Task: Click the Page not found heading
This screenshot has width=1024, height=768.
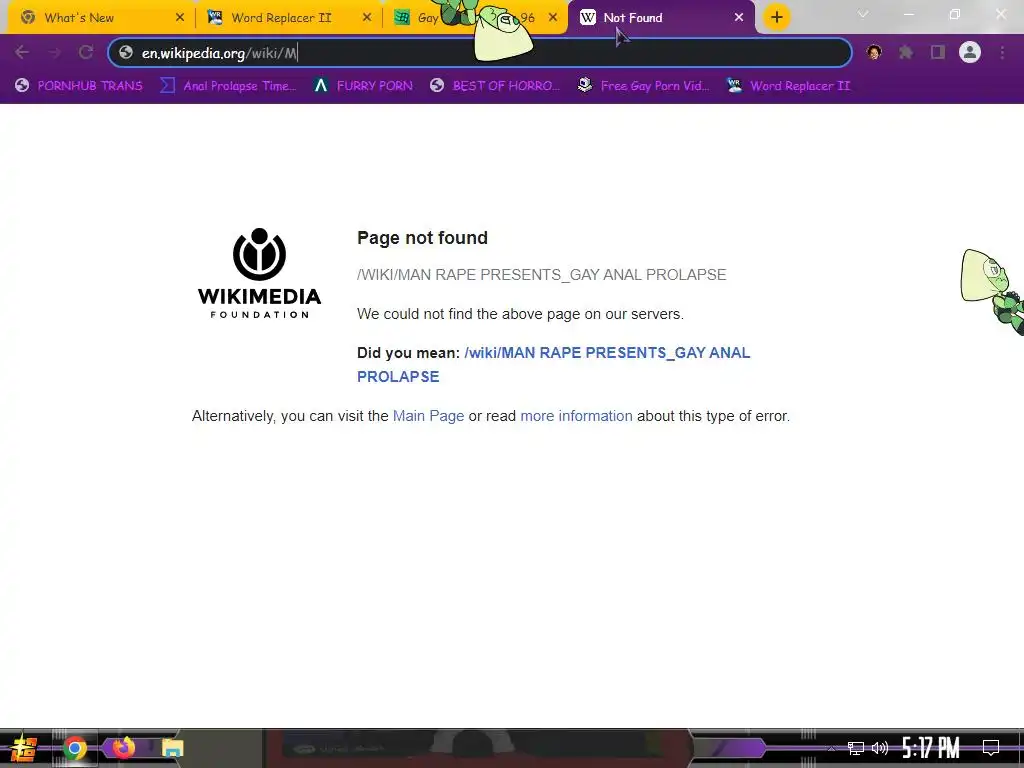Action: 422,238
